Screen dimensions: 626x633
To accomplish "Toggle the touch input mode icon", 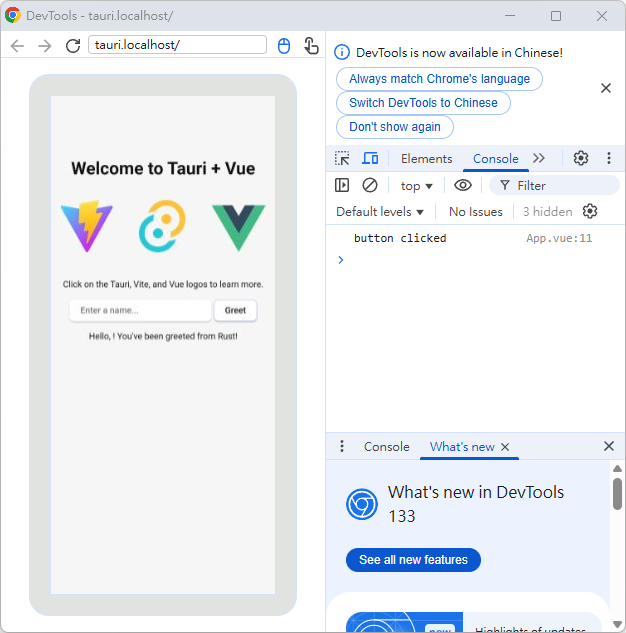I will pos(311,46).
